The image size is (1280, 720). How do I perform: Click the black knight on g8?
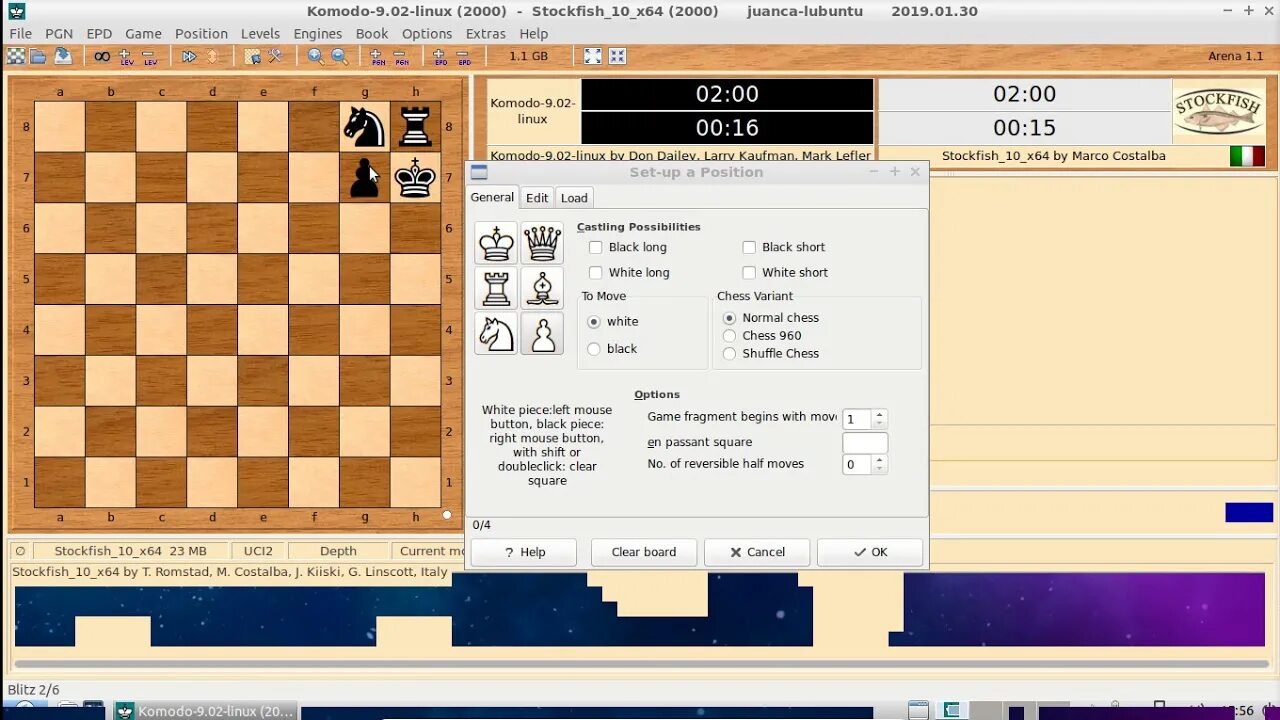[x=364, y=127]
